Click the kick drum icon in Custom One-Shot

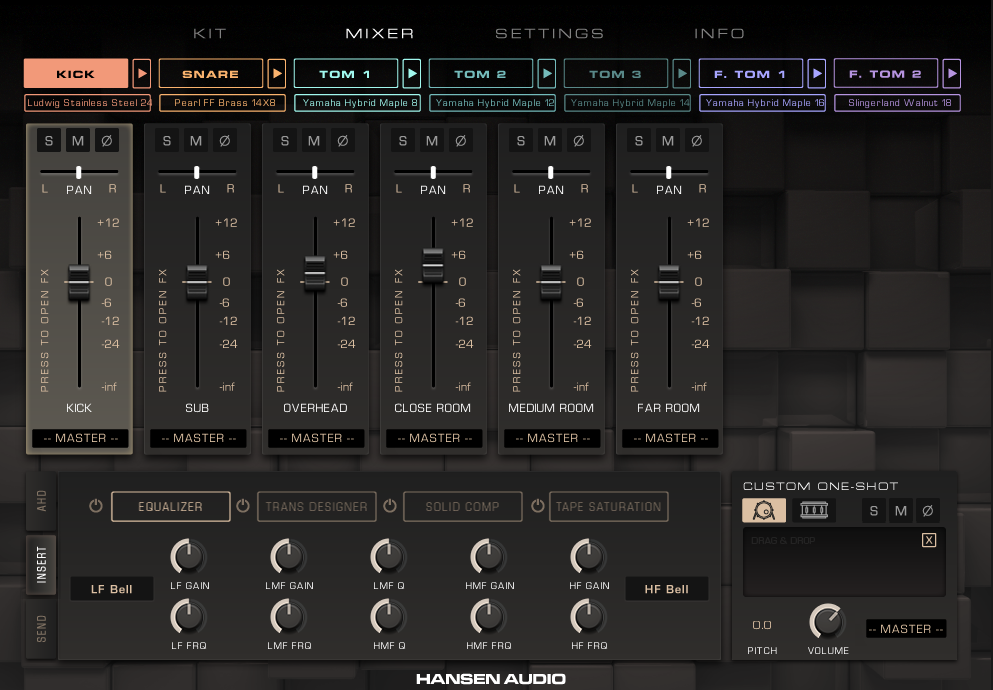coord(764,511)
